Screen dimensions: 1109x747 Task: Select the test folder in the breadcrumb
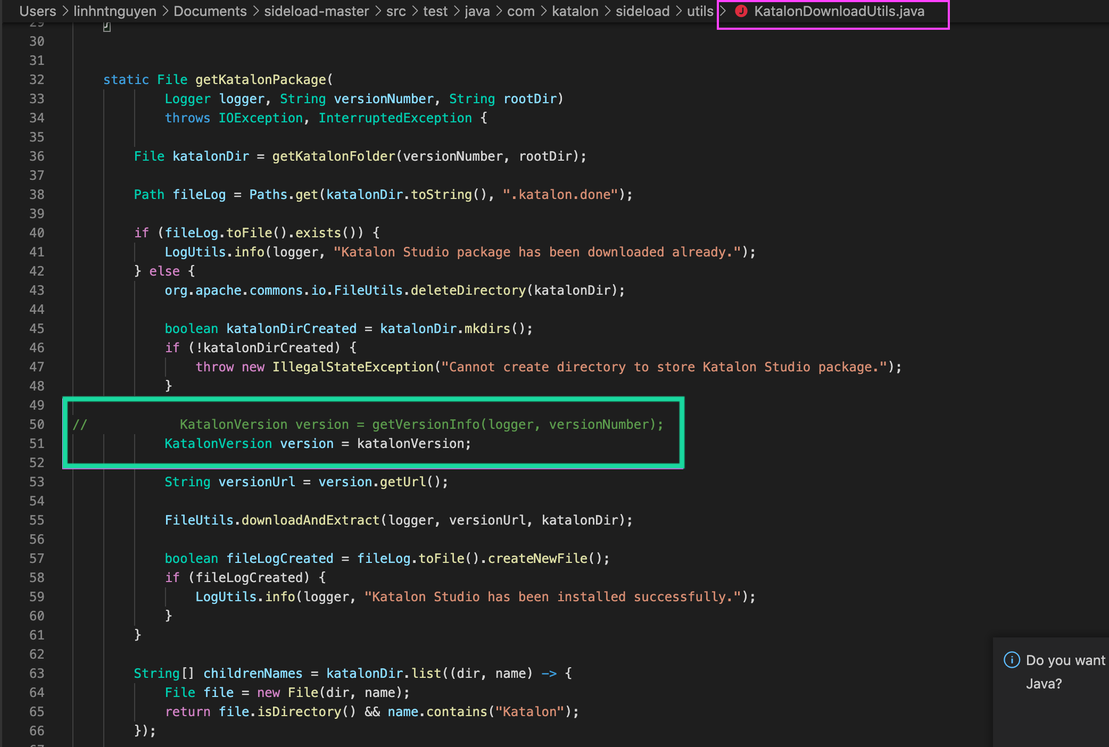coord(435,12)
